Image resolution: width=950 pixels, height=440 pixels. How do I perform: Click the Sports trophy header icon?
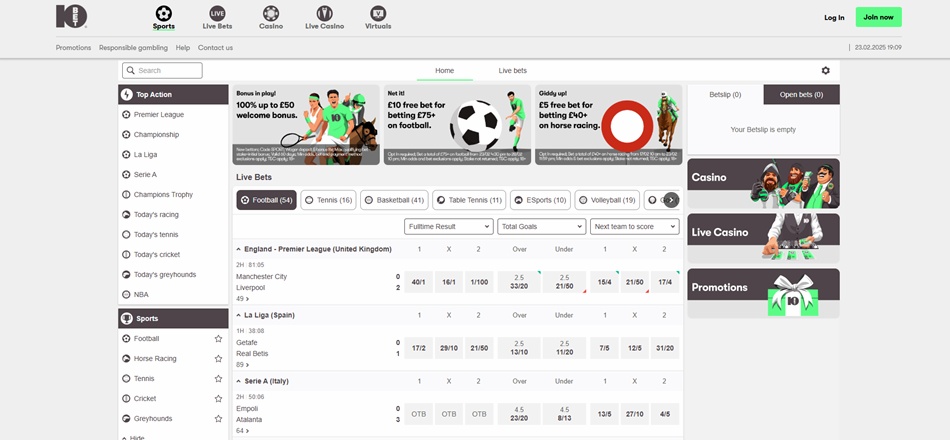click(x=127, y=318)
